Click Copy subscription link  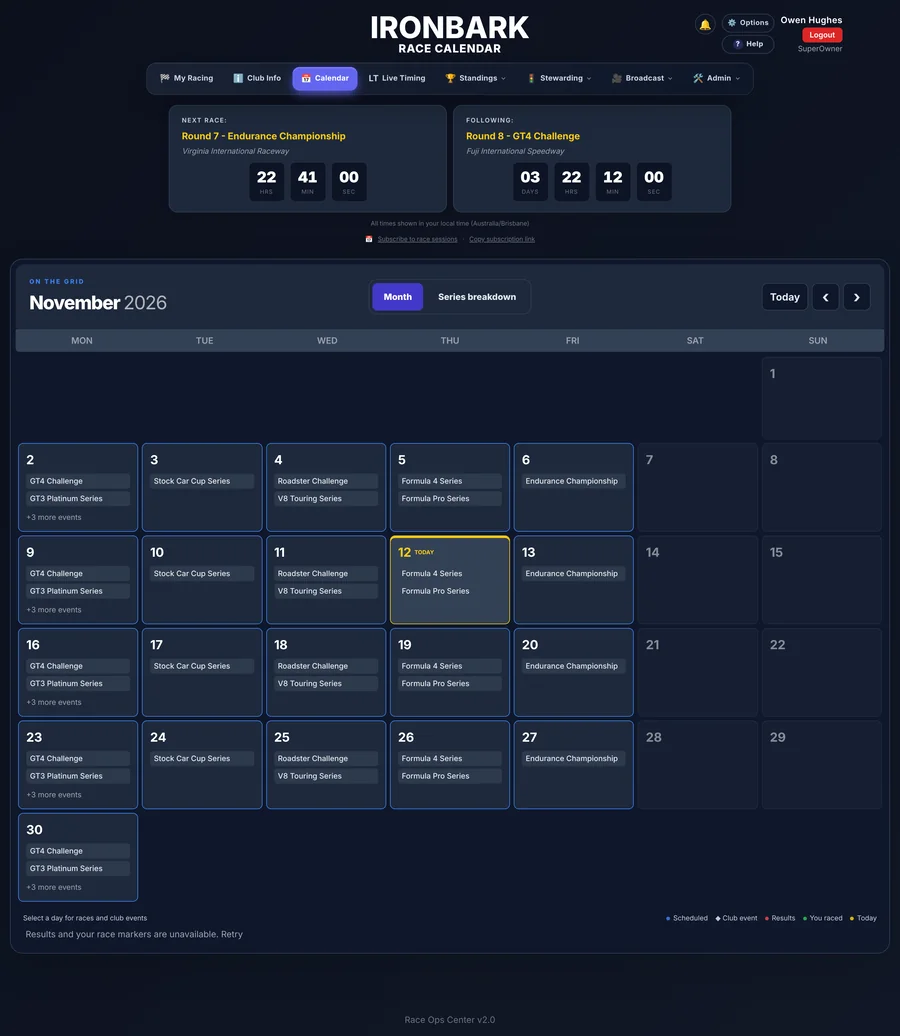click(x=502, y=239)
